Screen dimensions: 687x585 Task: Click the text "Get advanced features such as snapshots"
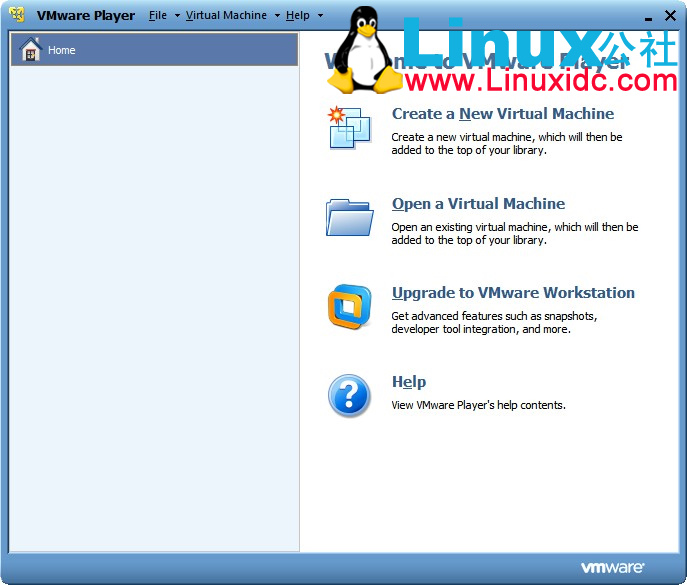click(494, 316)
